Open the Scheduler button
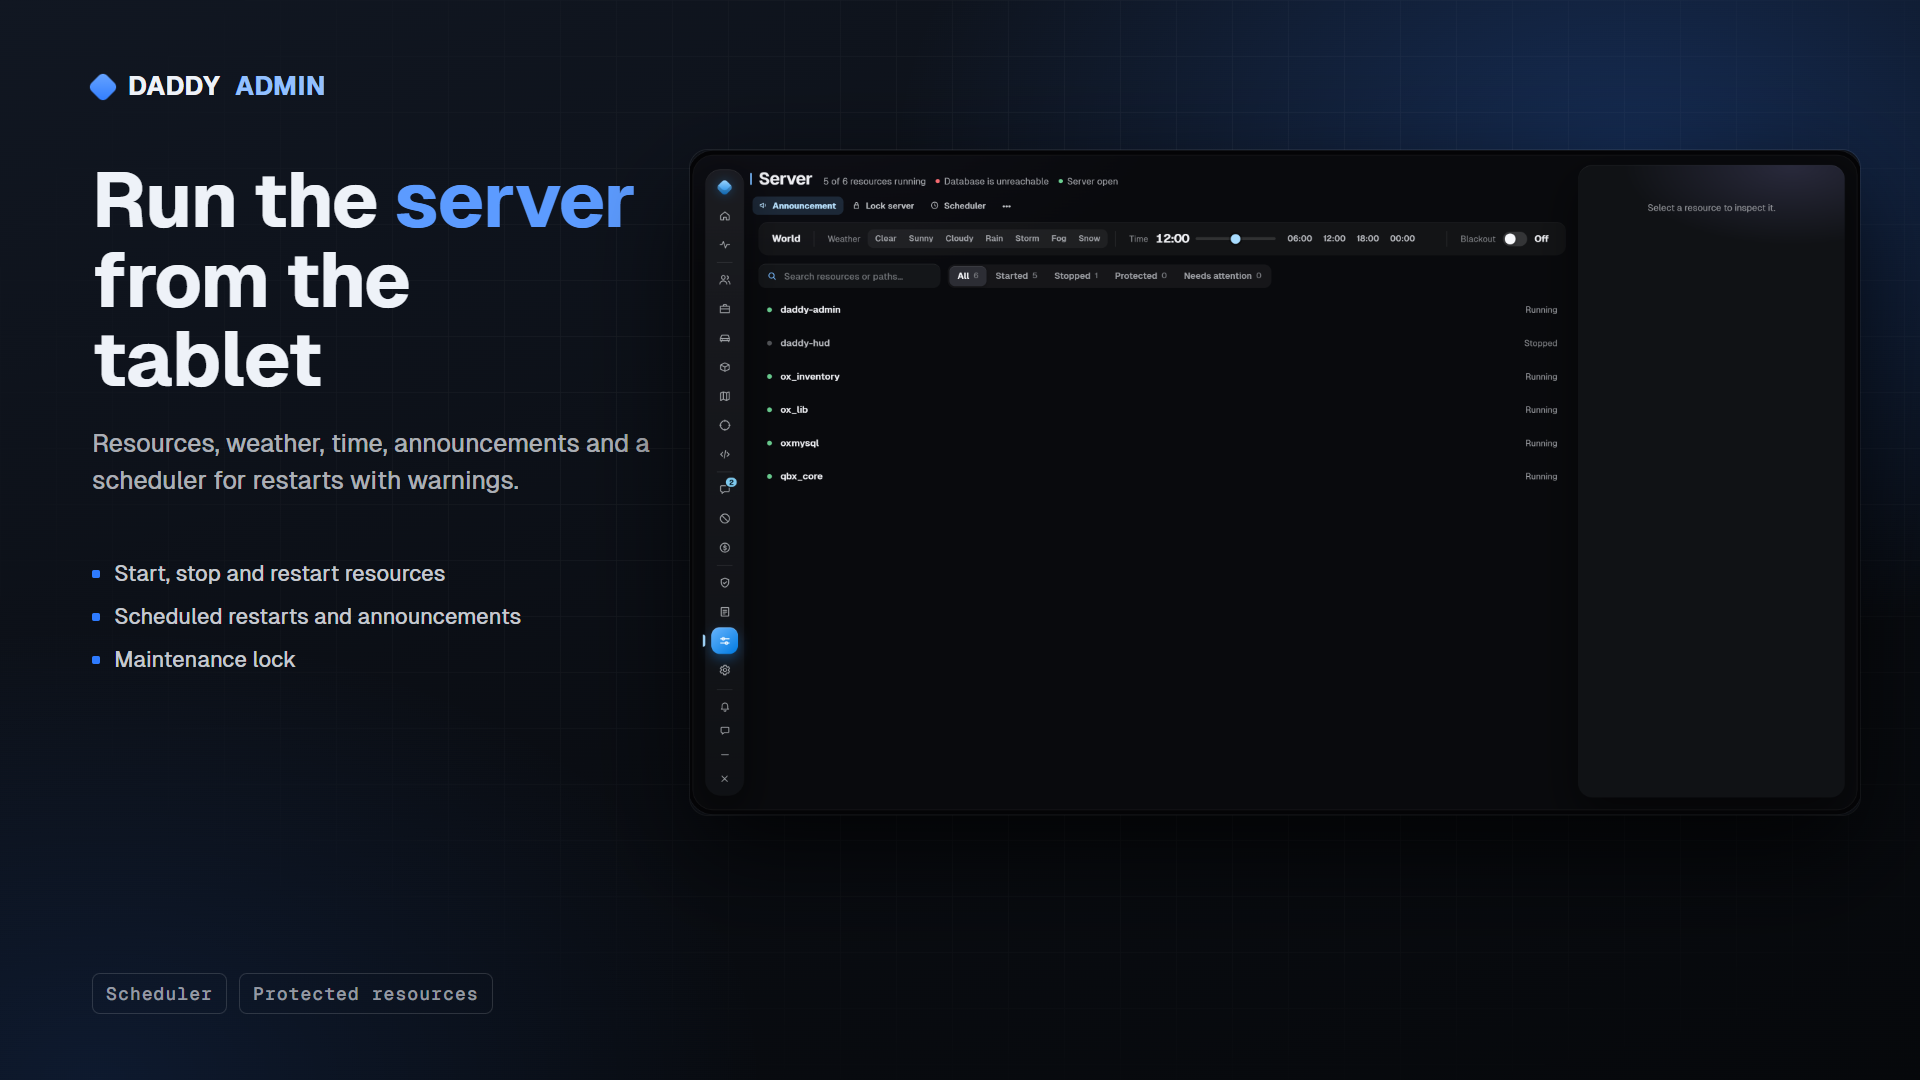This screenshot has width=1920, height=1080. coord(958,206)
